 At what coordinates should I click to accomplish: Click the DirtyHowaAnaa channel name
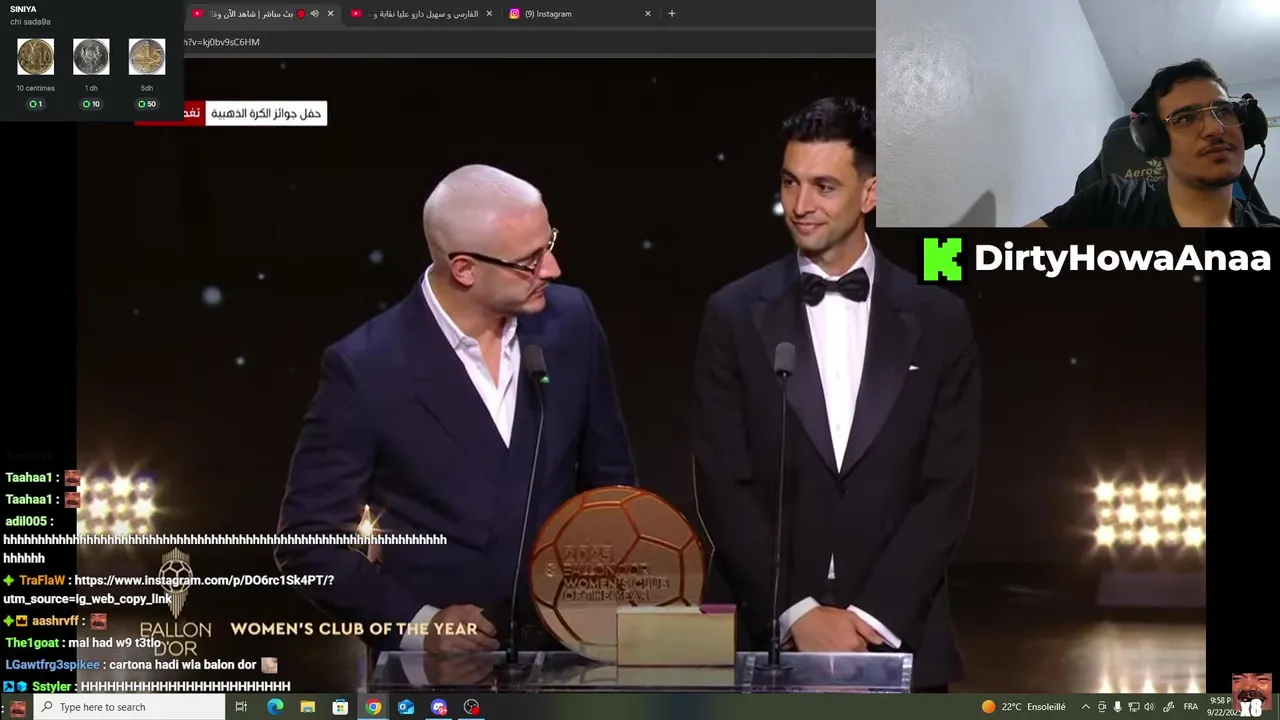[1122, 258]
